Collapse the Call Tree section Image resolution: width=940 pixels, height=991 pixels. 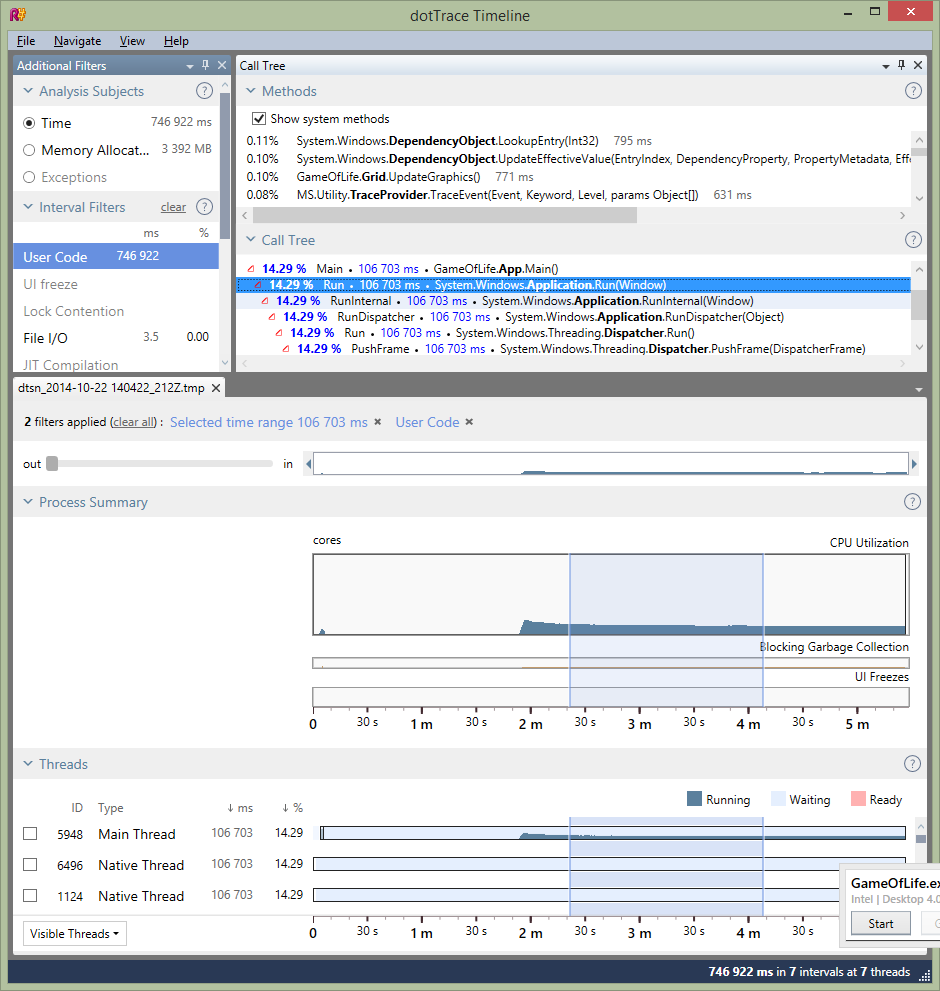tap(251, 240)
